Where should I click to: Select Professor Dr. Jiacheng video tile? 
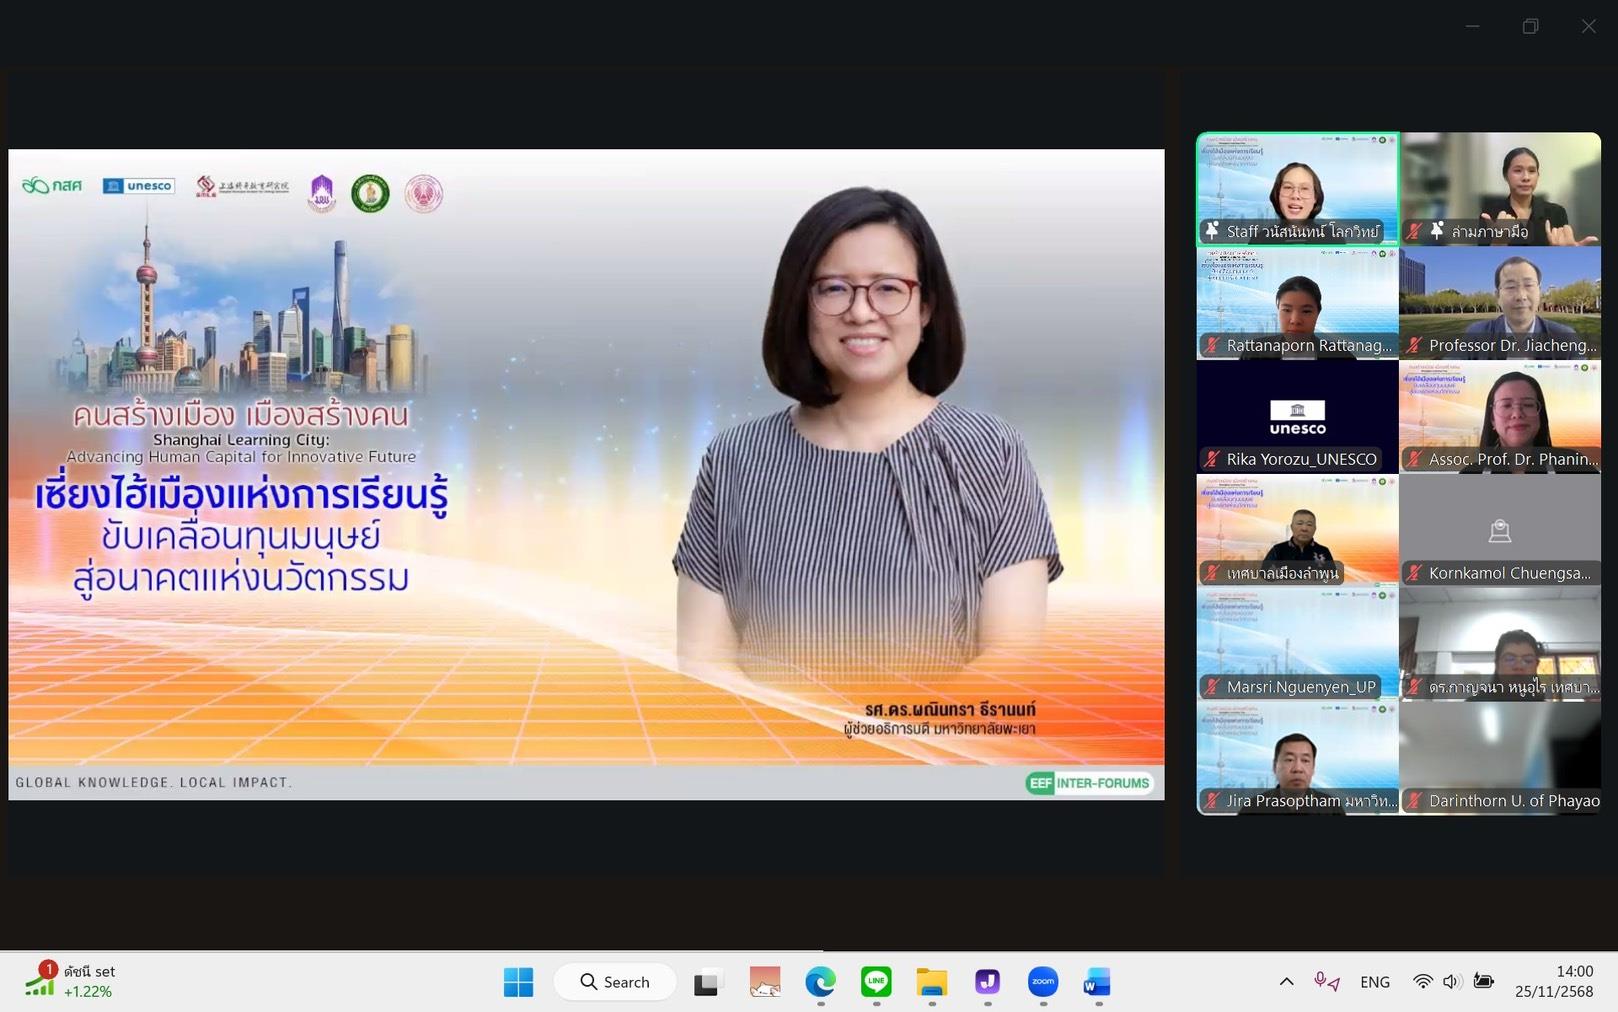1499,303
